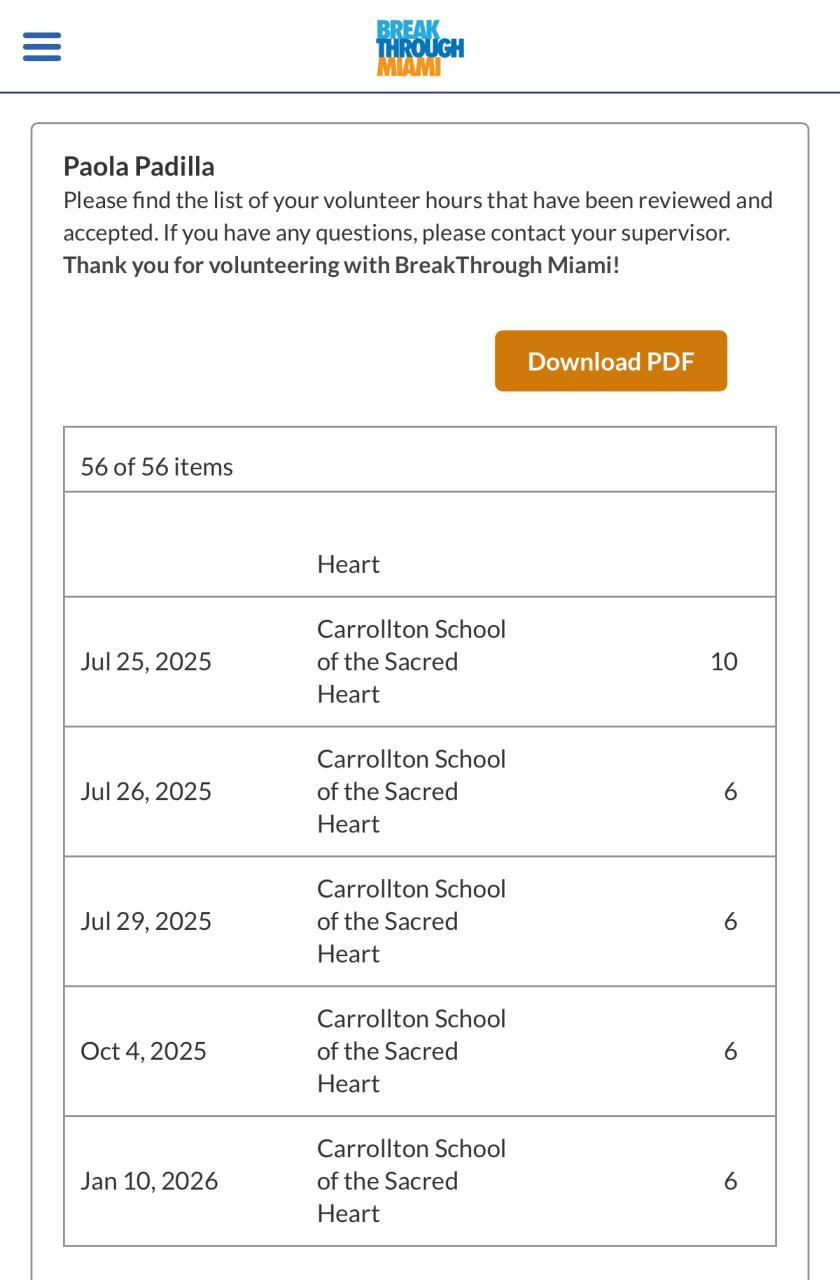Select the Oct 4, 2025 date cell
Screen dimensions: 840x1280
[143, 1052]
